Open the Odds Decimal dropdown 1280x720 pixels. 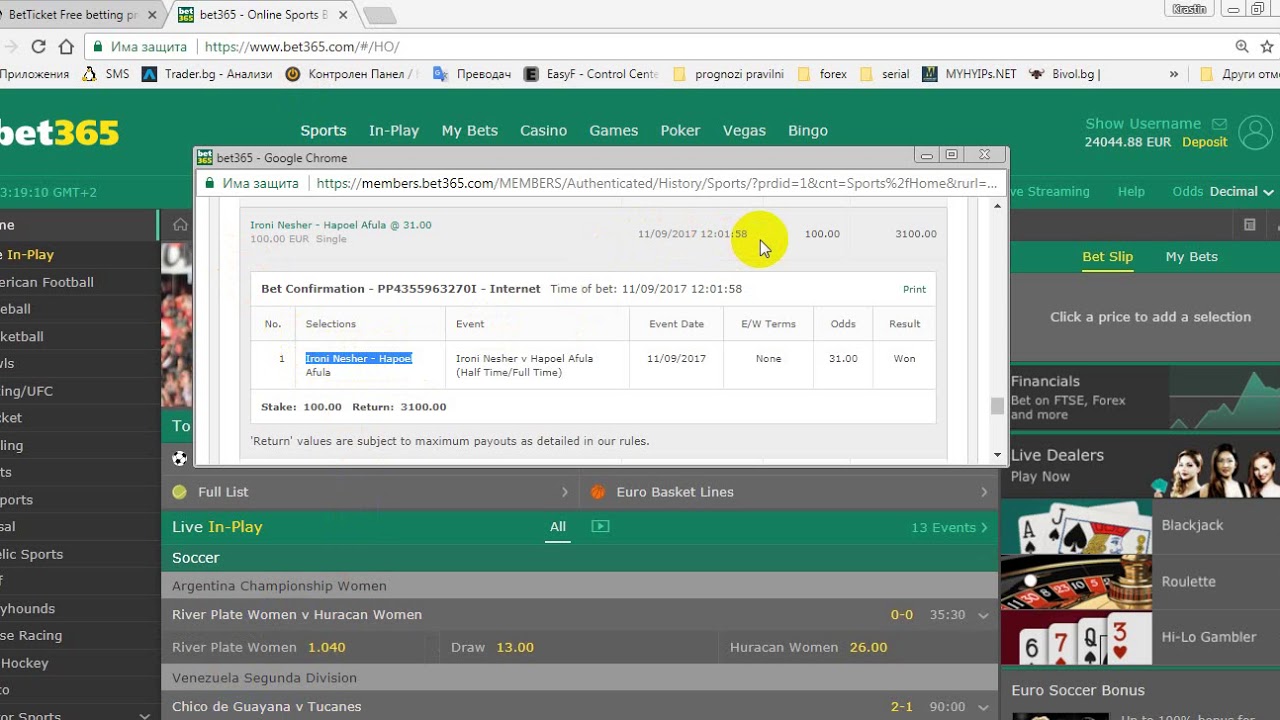point(1223,191)
